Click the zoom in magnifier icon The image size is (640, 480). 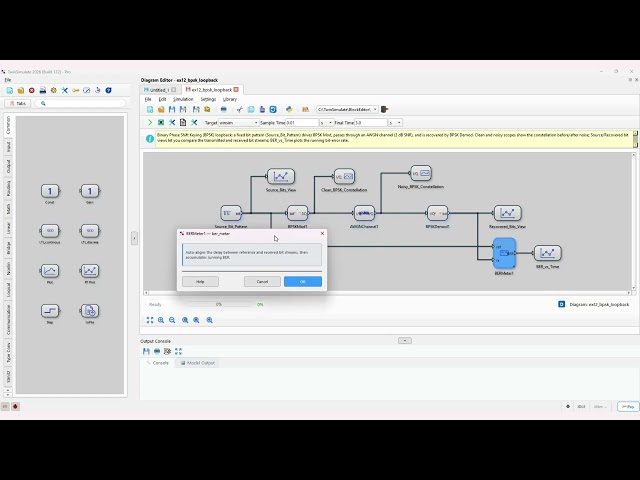pyautogui.click(x=161, y=320)
